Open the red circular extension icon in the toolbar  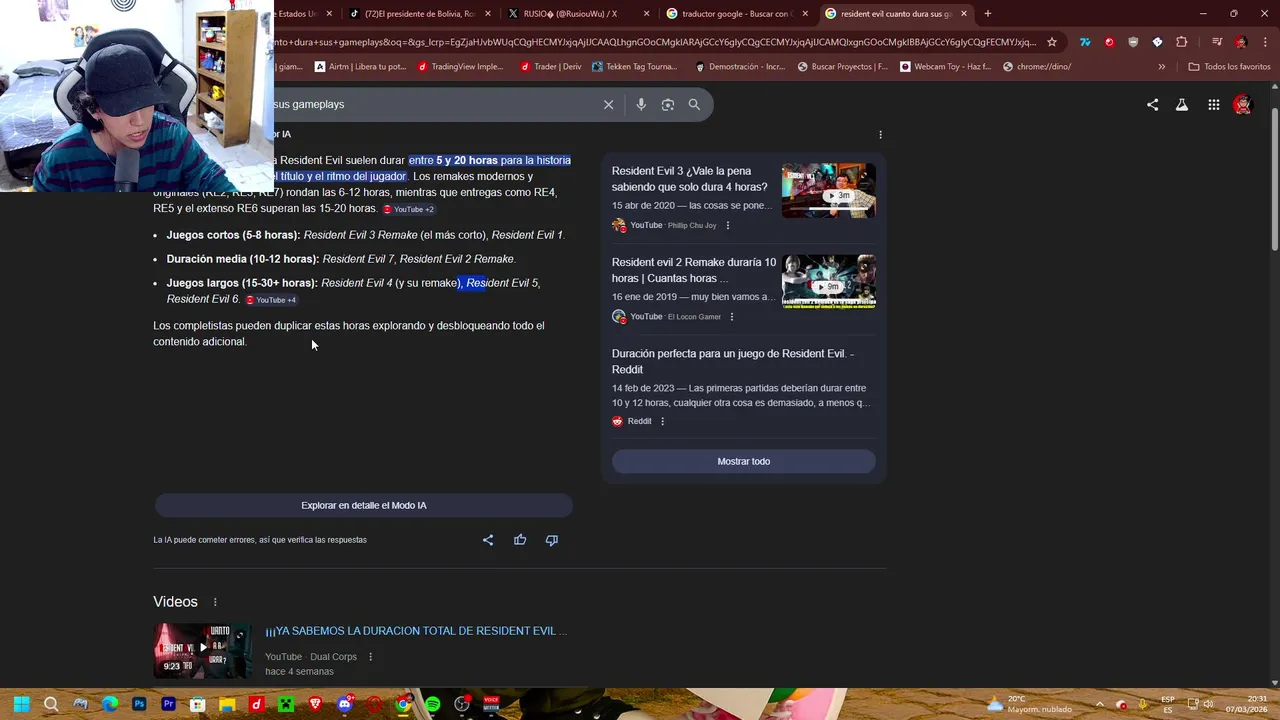tap(1109, 42)
